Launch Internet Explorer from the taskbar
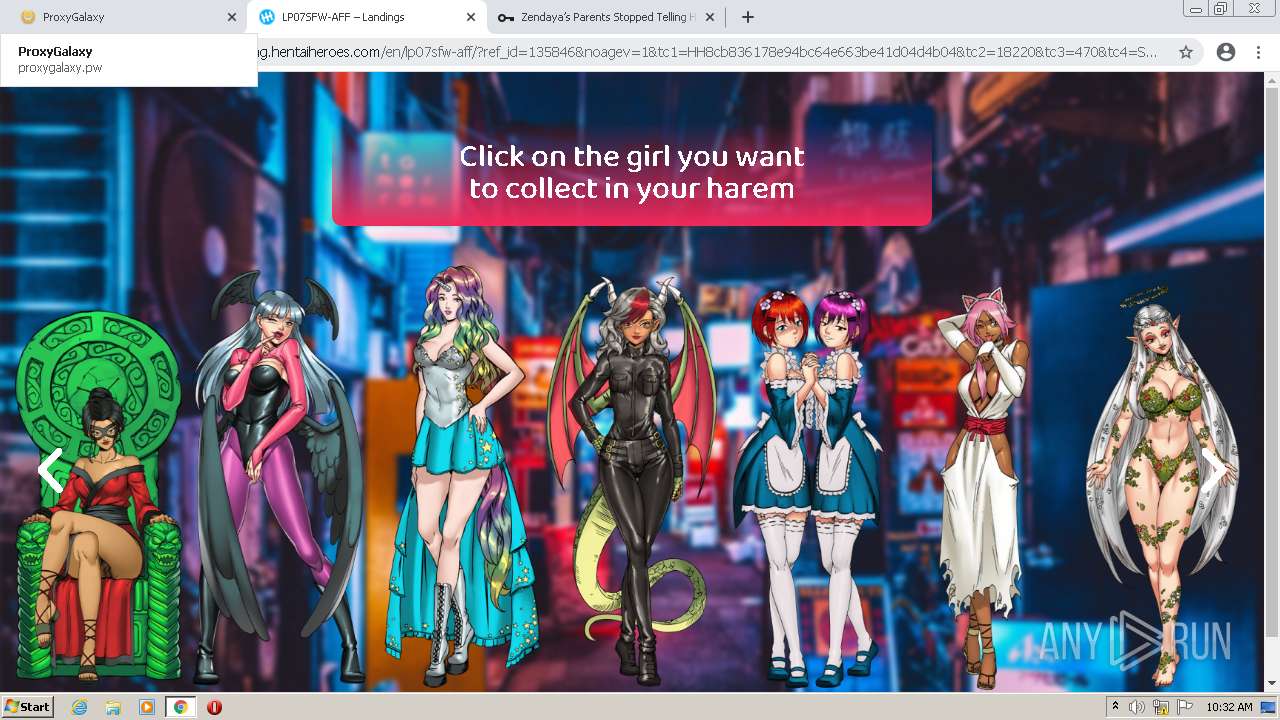This screenshot has width=1280, height=720. click(79, 707)
